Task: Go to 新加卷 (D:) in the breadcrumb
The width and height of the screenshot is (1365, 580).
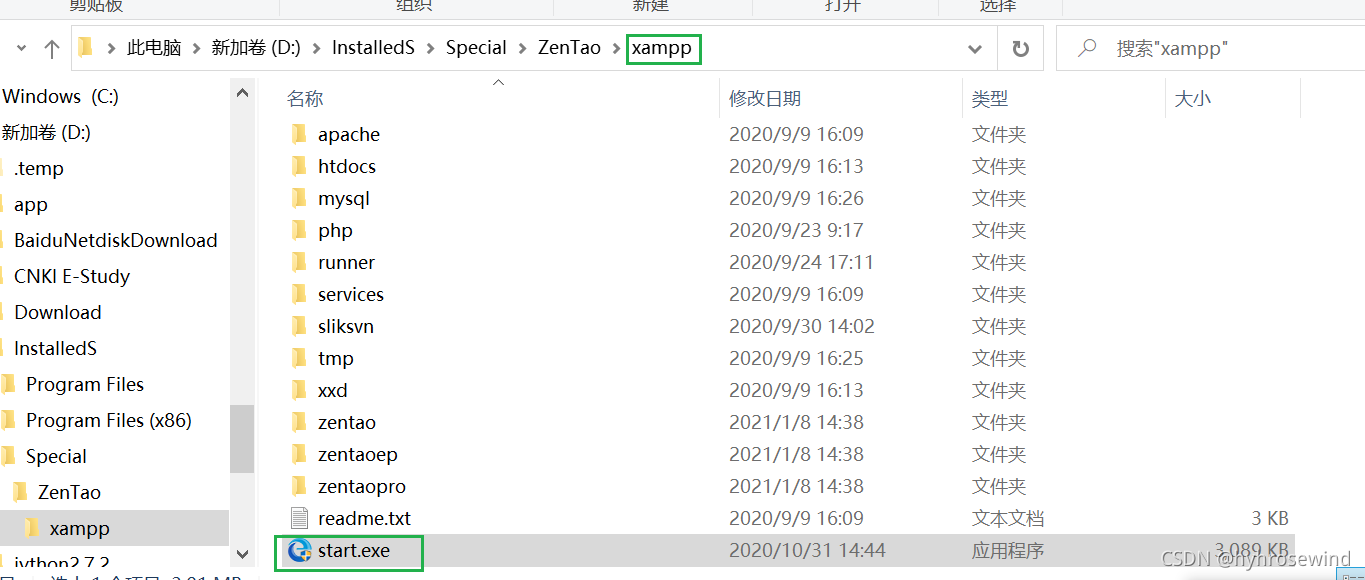Action: click(x=256, y=48)
